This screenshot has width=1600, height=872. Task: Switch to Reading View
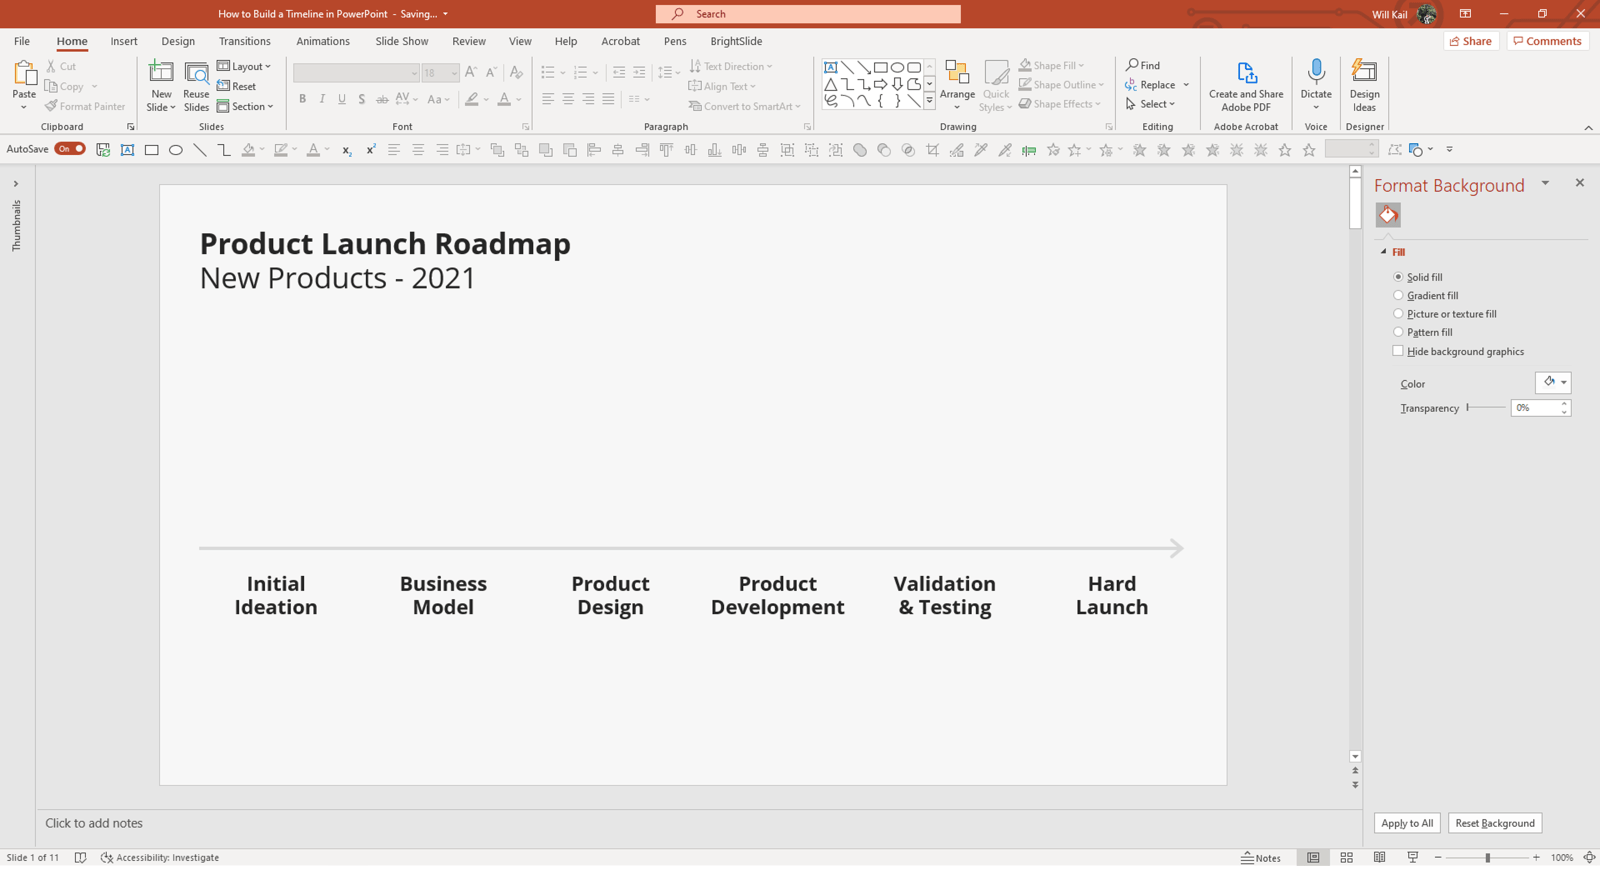point(1379,858)
